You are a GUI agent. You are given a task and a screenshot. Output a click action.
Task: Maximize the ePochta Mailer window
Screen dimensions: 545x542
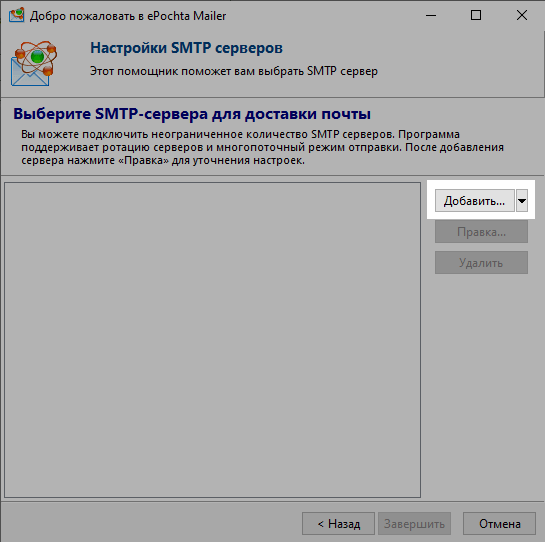click(476, 15)
